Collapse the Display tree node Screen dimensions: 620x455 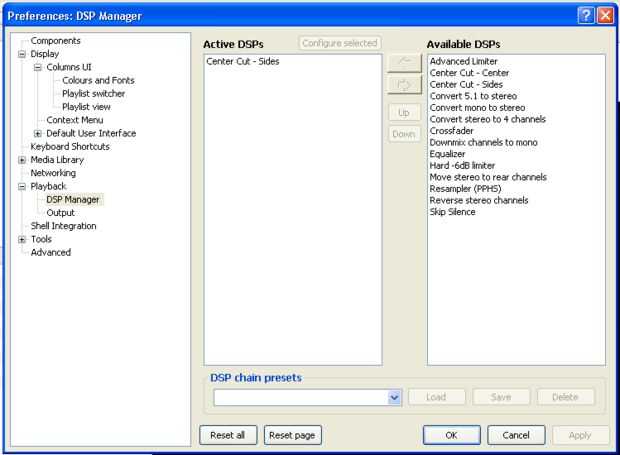pyautogui.click(x=22, y=54)
